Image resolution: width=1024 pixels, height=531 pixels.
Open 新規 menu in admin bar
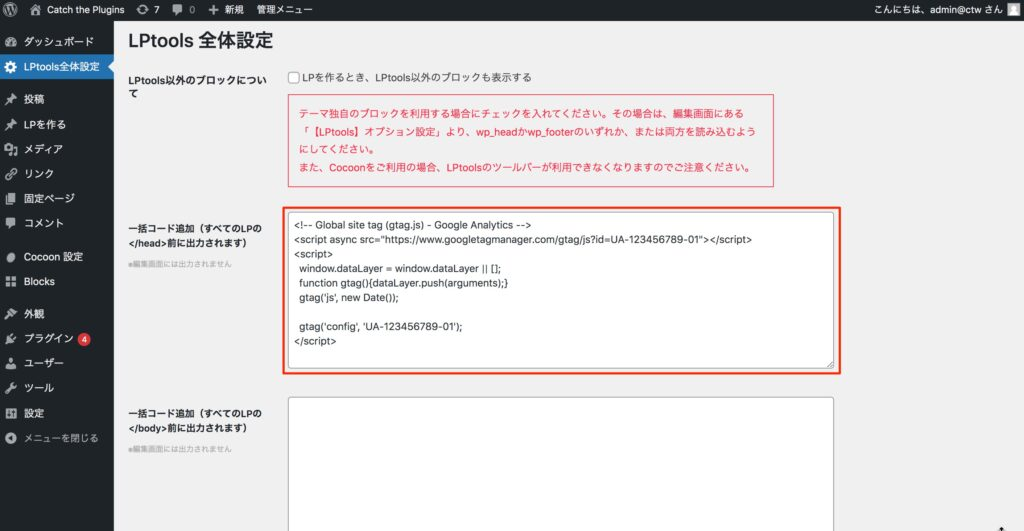coord(226,10)
